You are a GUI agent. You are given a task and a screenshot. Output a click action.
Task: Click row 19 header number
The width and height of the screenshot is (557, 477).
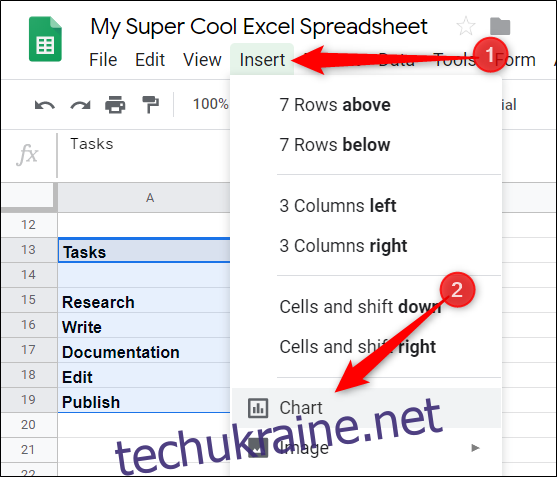click(x=28, y=400)
